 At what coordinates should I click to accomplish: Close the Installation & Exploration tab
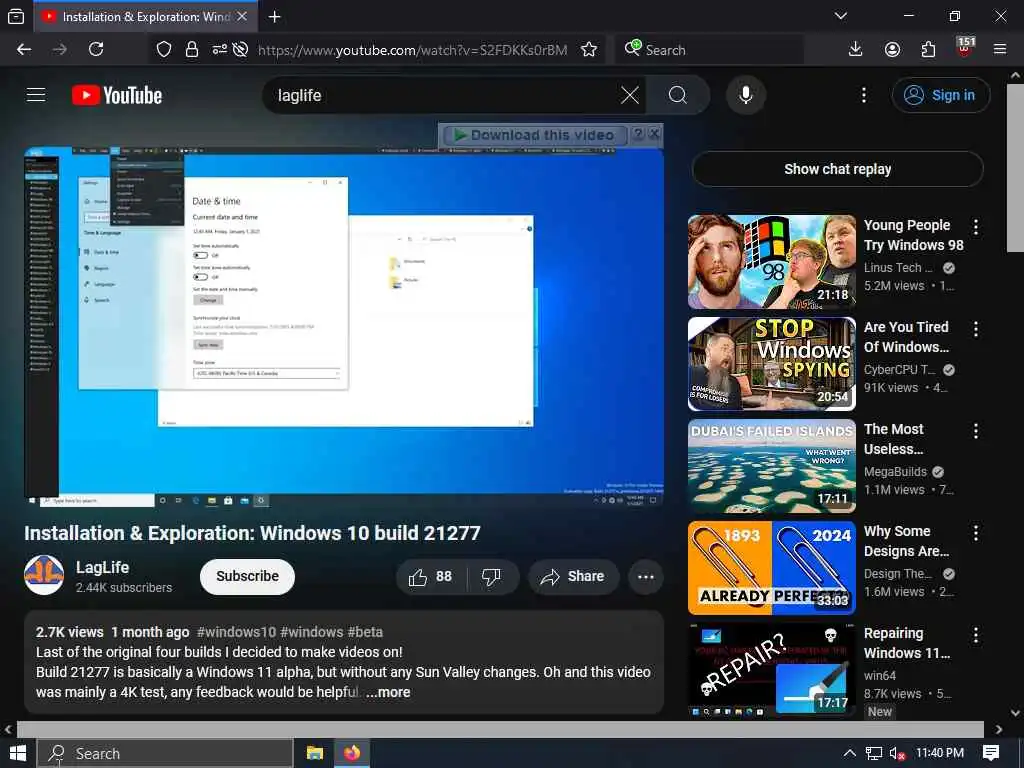[x=242, y=16]
